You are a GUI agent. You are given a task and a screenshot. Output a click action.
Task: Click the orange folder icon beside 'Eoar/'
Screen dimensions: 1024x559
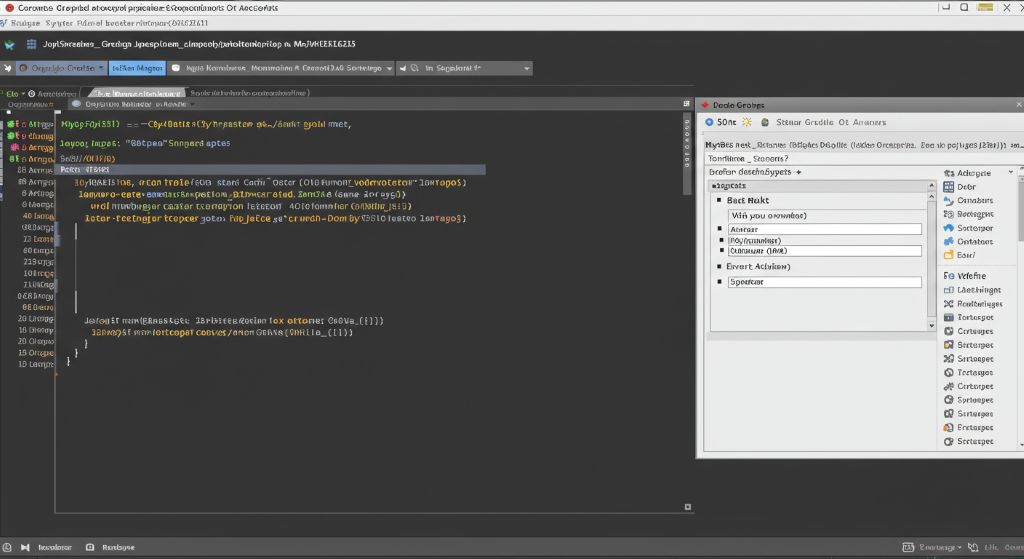(x=949, y=255)
